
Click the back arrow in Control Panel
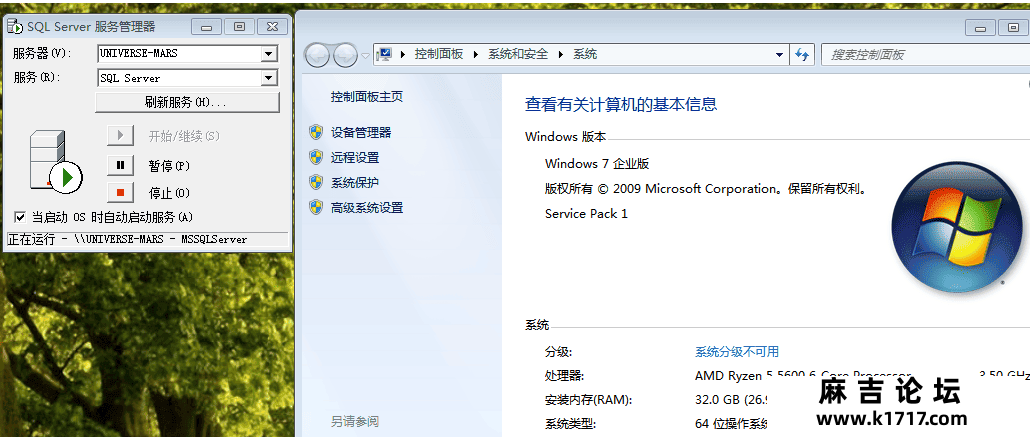pyautogui.click(x=317, y=55)
